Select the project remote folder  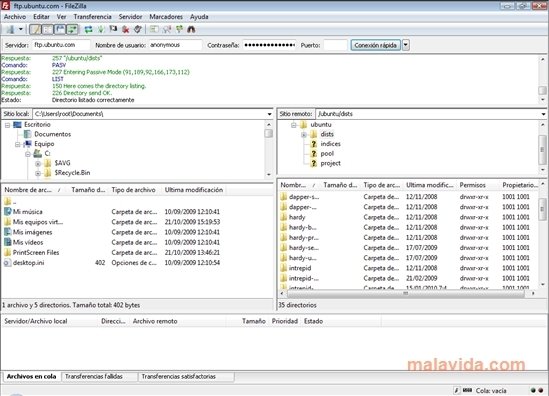[x=331, y=163]
